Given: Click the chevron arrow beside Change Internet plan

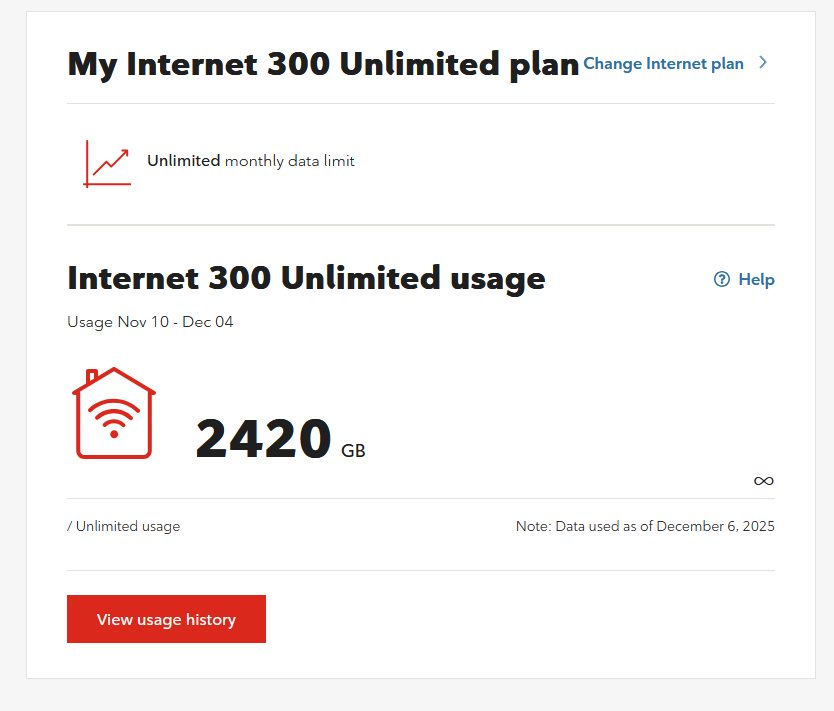Looking at the screenshot, I should [763, 63].
